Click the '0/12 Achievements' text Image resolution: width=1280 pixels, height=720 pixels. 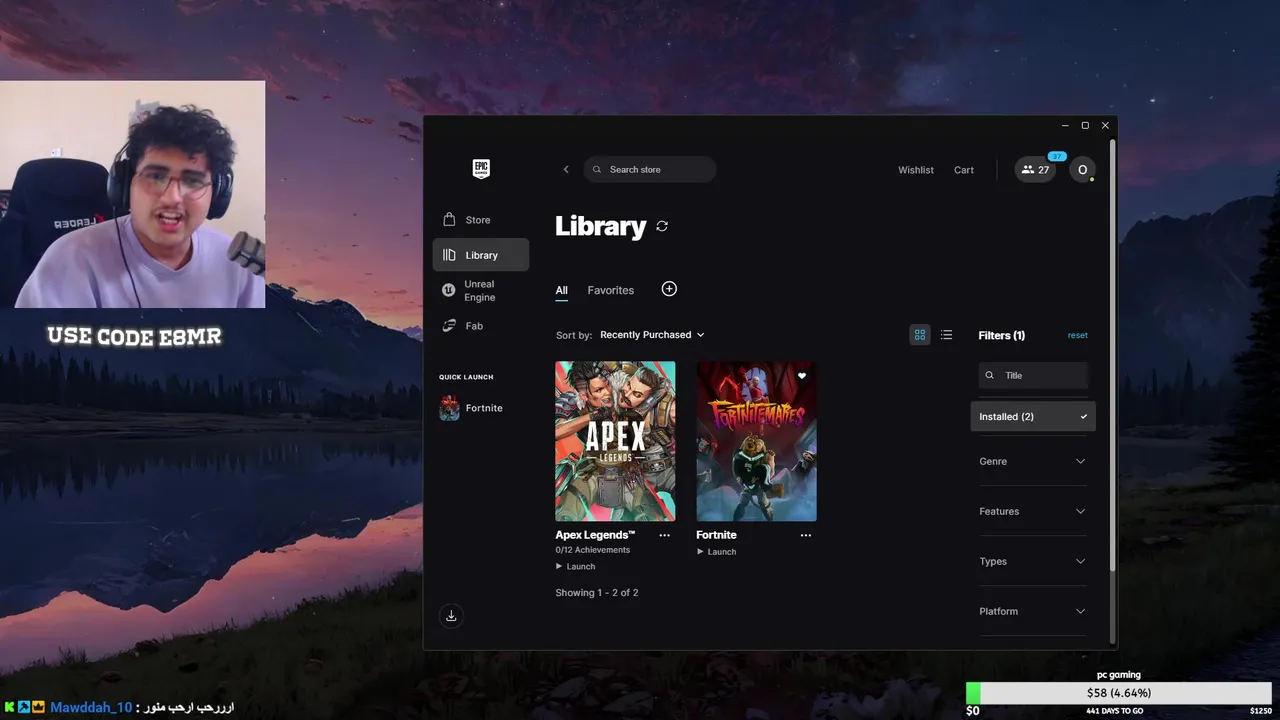[x=593, y=550]
